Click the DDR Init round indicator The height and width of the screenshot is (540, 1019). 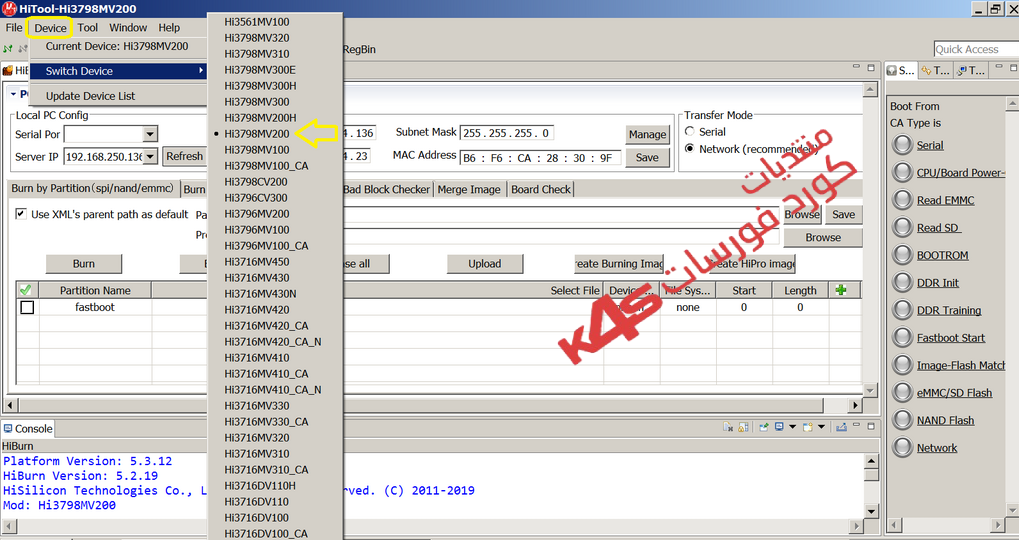click(x=902, y=282)
